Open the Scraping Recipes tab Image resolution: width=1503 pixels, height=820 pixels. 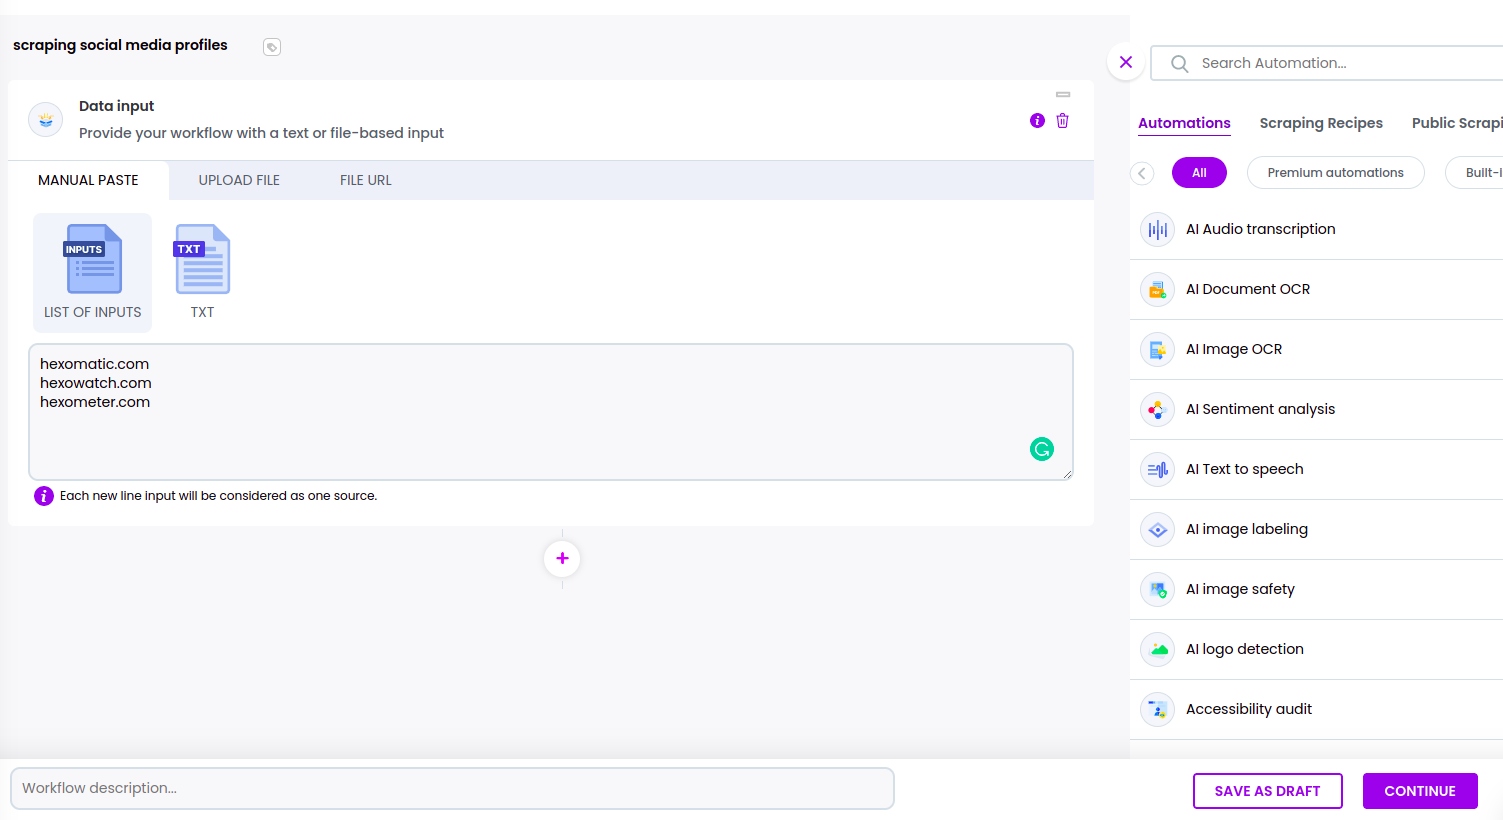click(x=1321, y=123)
